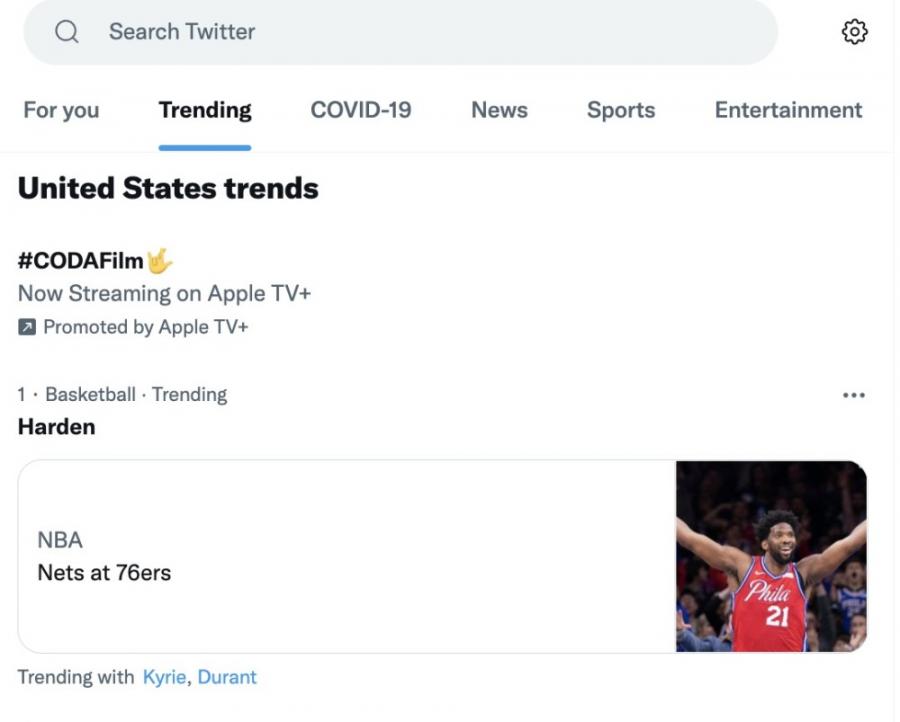900x722 pixels.
Task: Go to the News tab
Action: (499, 110)
